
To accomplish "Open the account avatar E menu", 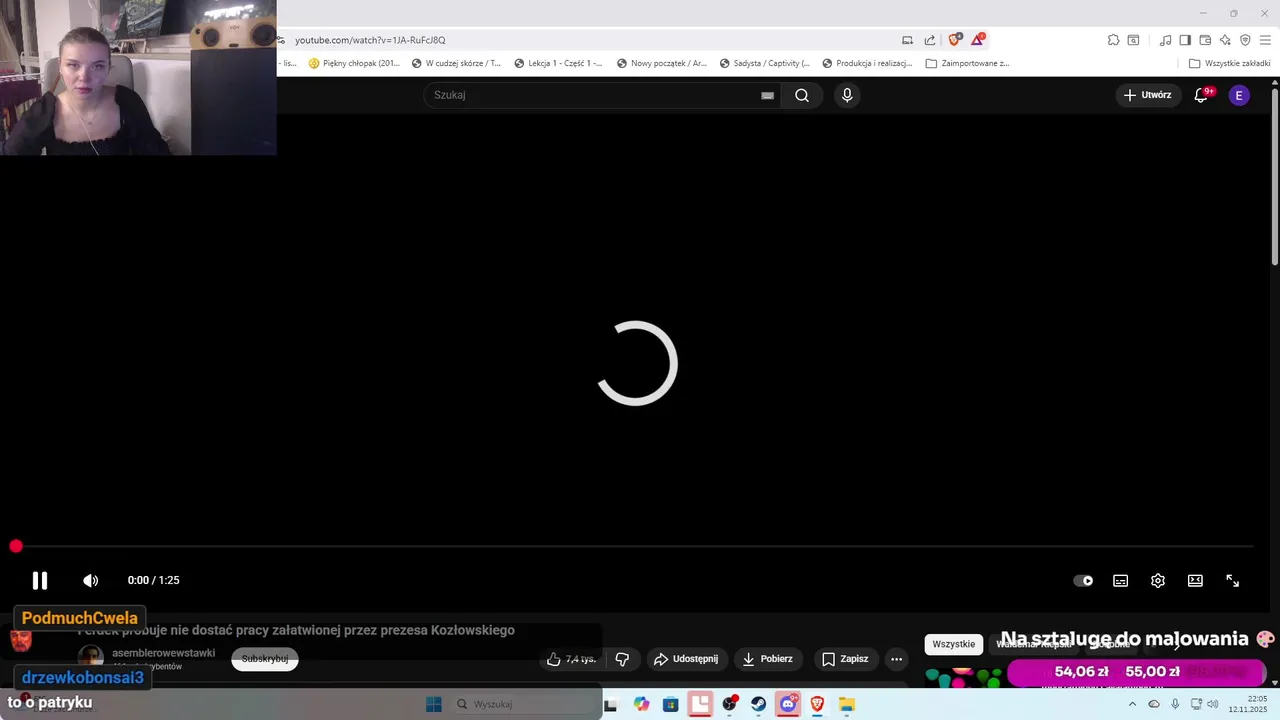I will (1239, 95).
